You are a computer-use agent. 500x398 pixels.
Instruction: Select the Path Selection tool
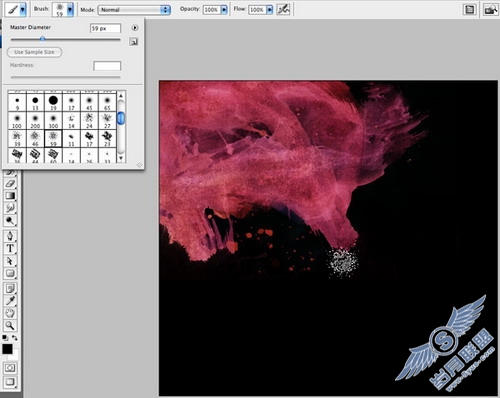10,261
